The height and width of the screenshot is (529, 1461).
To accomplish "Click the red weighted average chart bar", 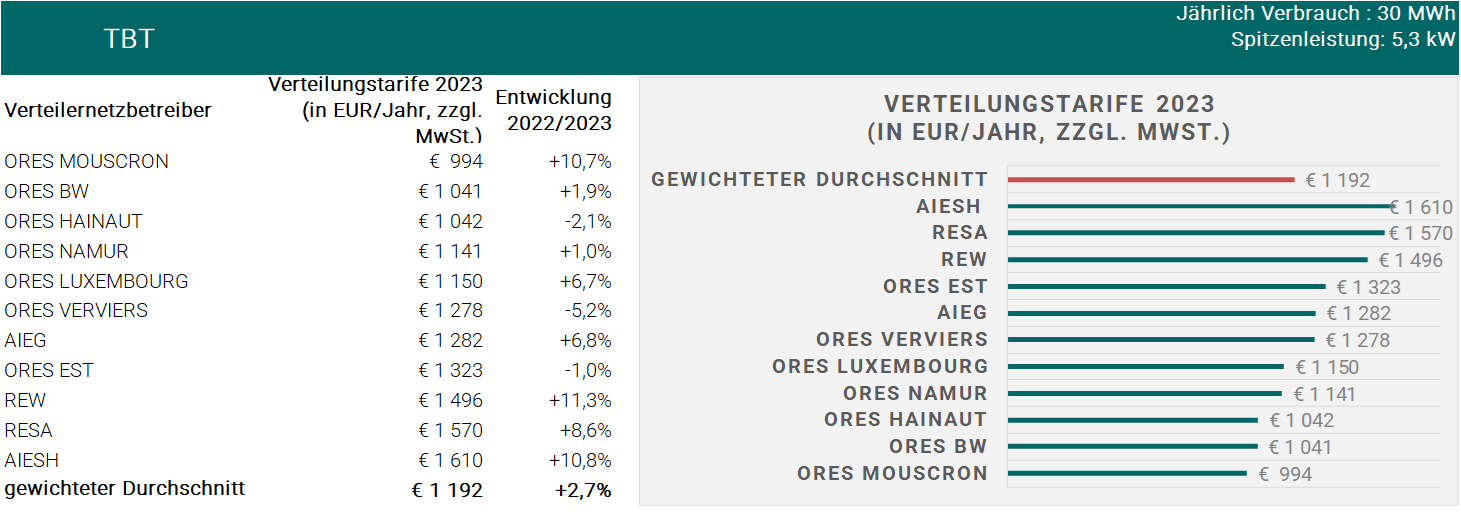I will [1150, 180].
